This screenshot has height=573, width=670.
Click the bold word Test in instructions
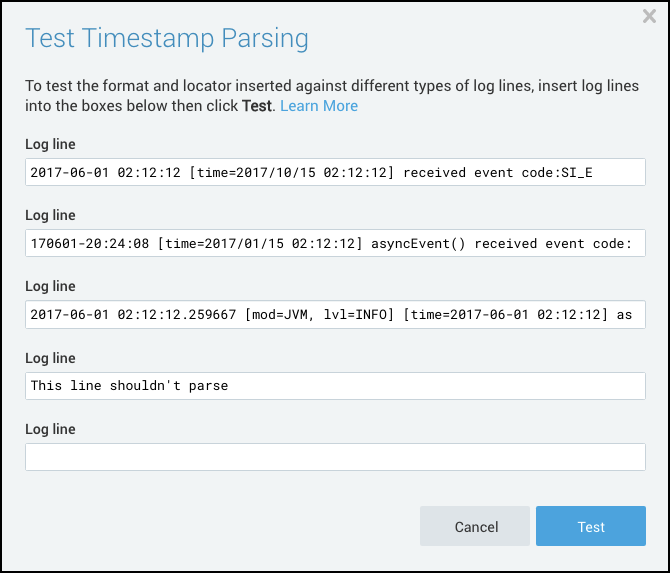click(x=256, y=106)
